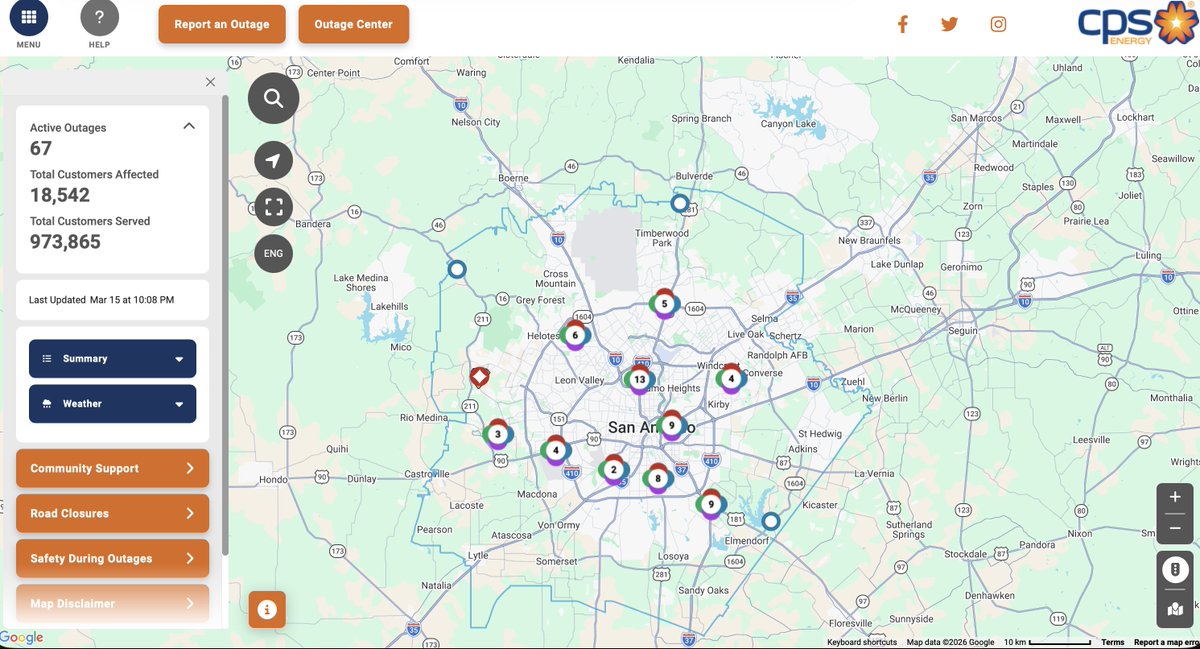Click the ring outage marker near Lakehills

pos(457,269)
